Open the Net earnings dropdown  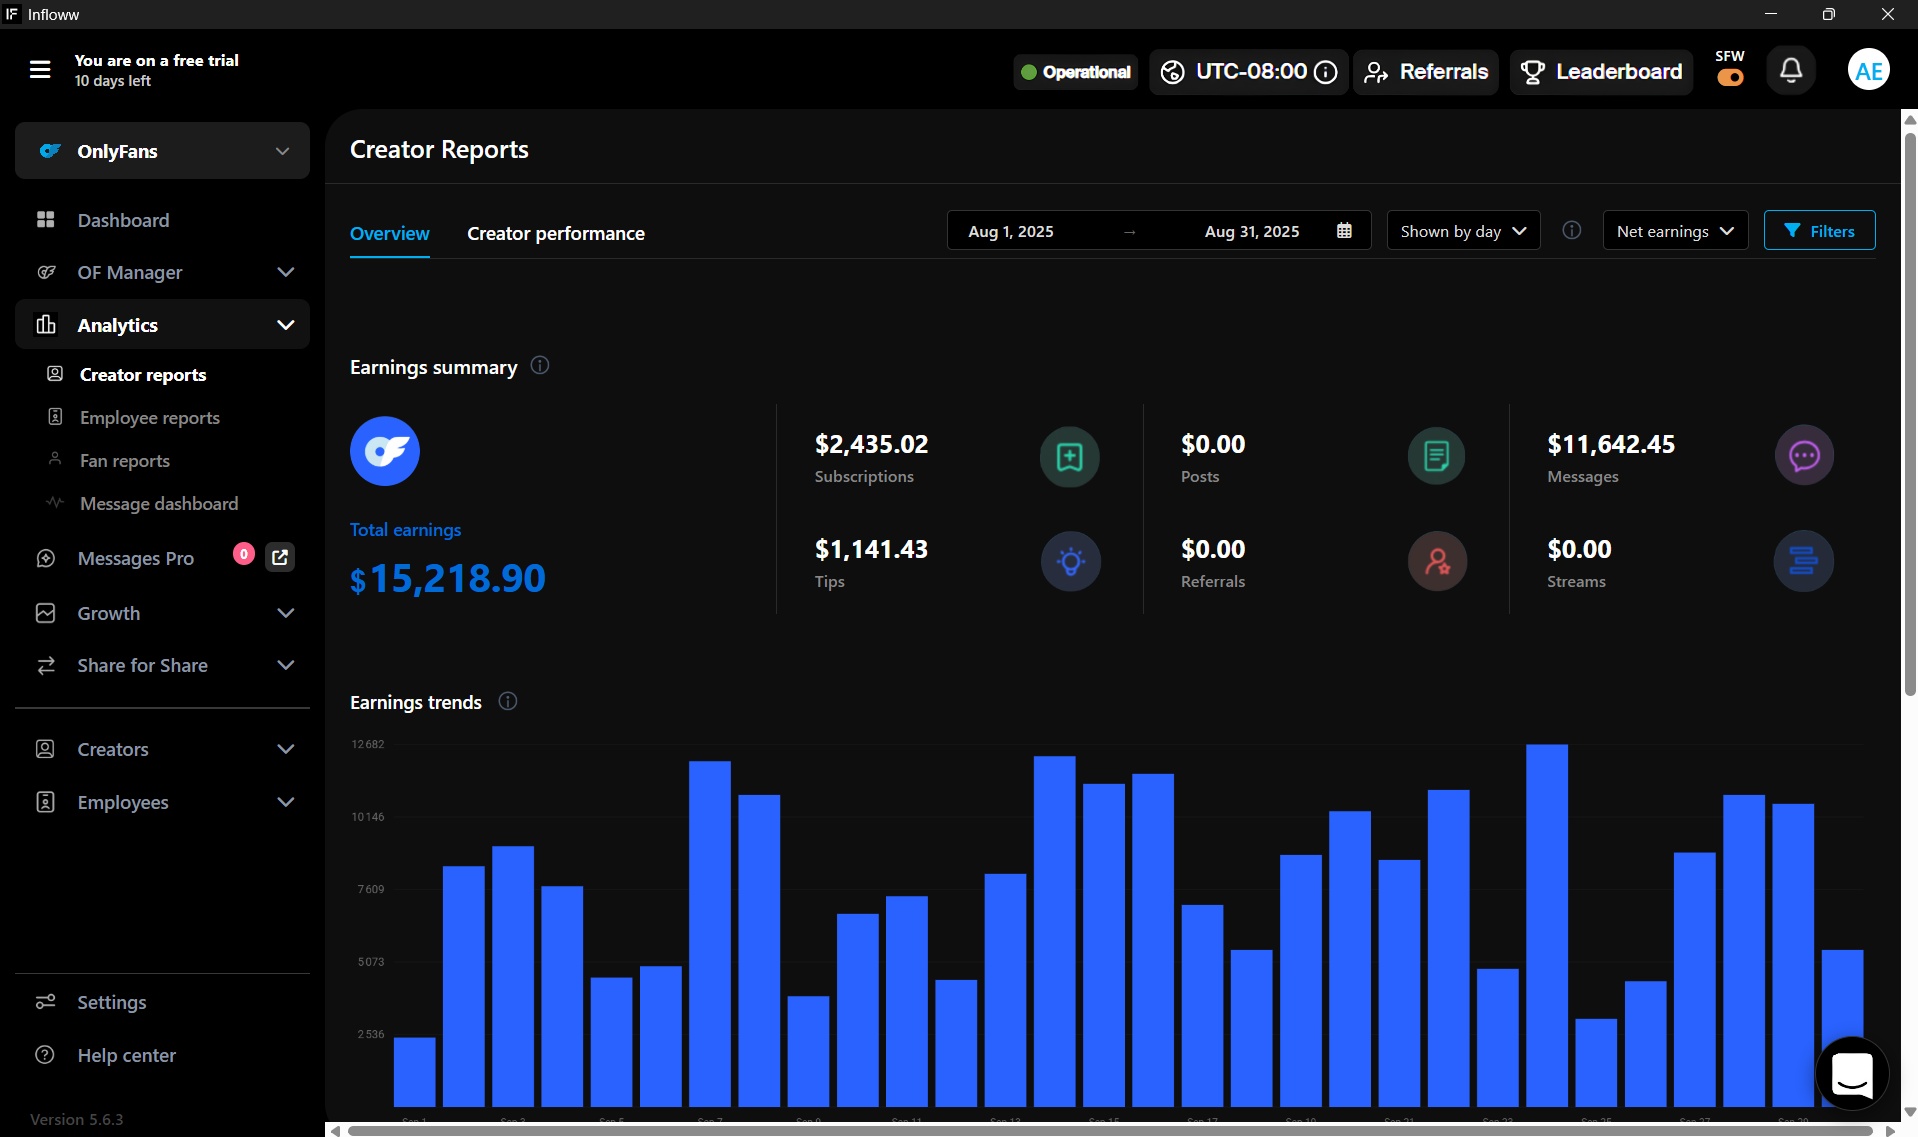(x=1674, y=230)
